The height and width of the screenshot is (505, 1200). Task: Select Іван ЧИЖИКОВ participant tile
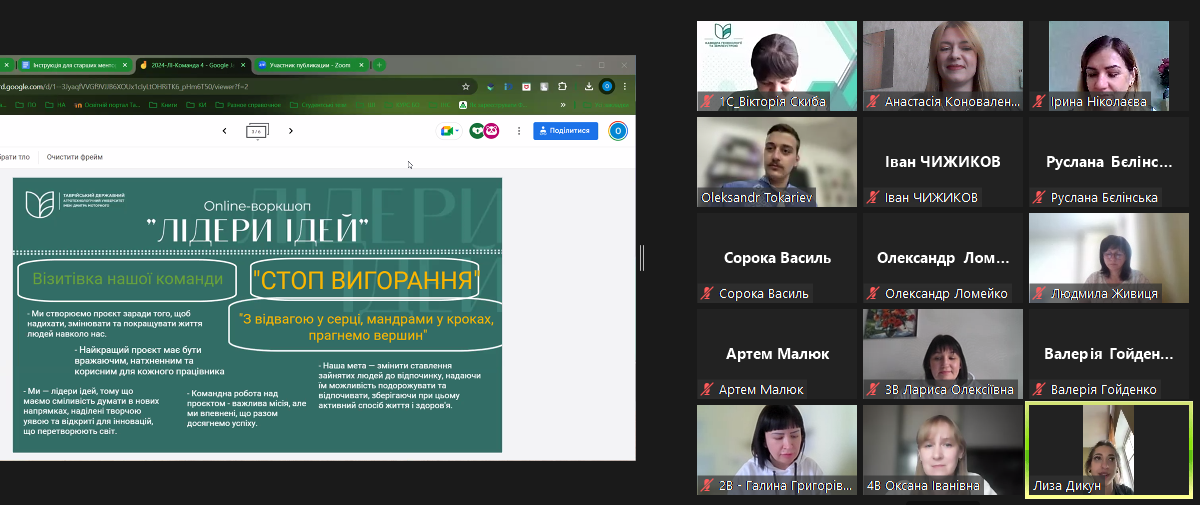click(943, 162)
